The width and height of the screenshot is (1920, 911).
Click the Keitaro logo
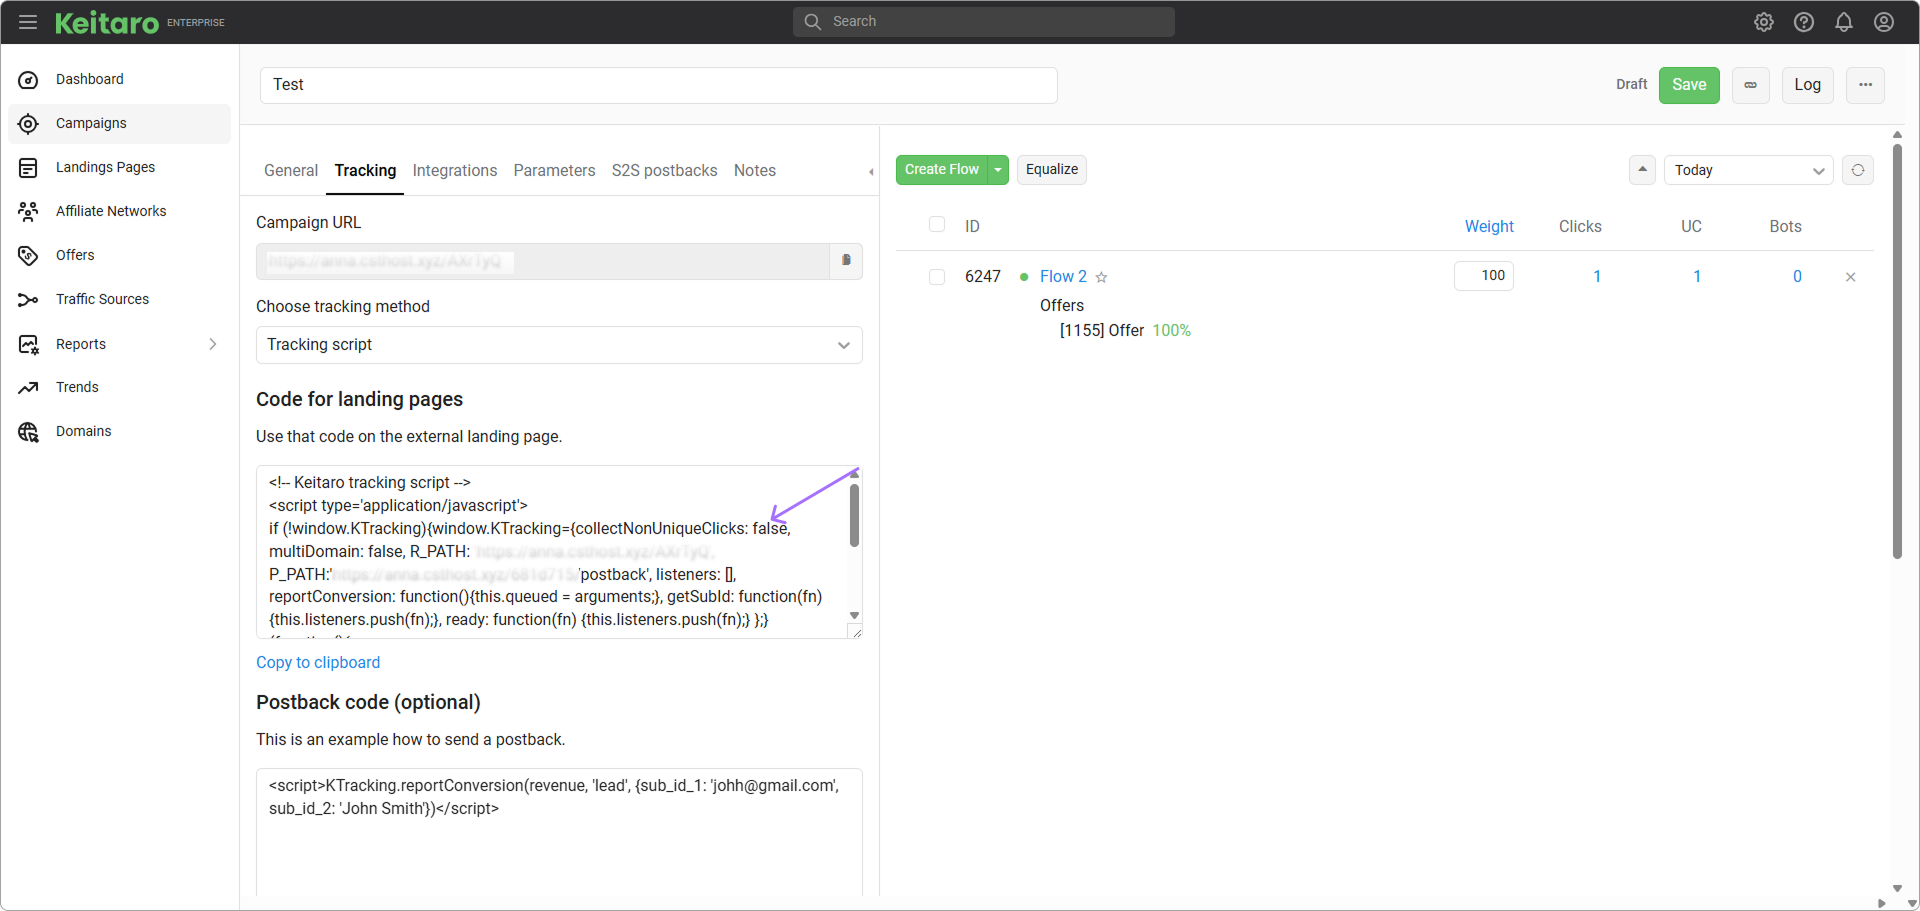pos(107,22)
